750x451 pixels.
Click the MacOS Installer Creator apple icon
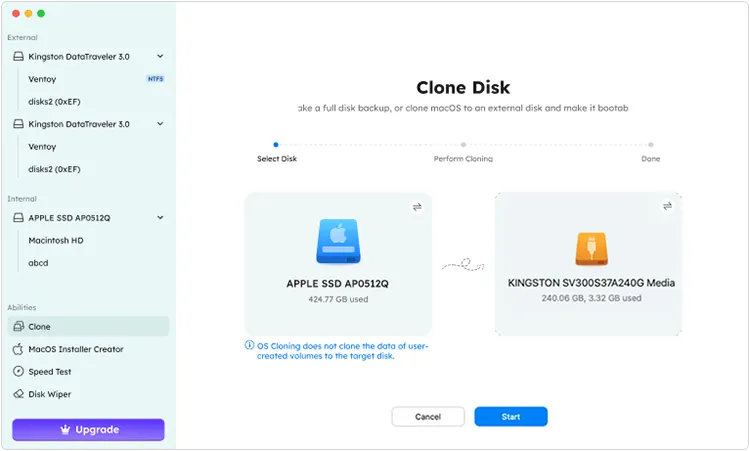click(18, 349)
